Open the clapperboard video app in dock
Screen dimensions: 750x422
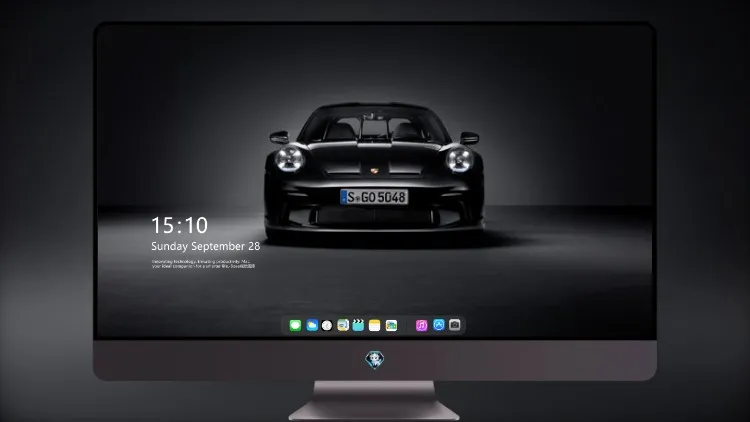[x=358, y=325]
